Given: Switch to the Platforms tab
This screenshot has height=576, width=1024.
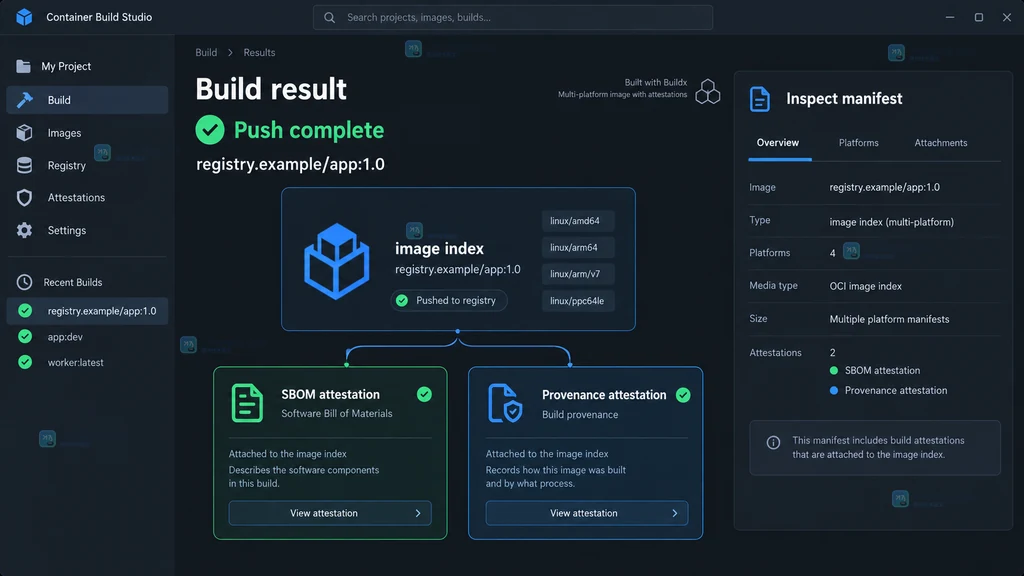Looking at the screenshot, I should pyautogui.click(x=858, y=142).
